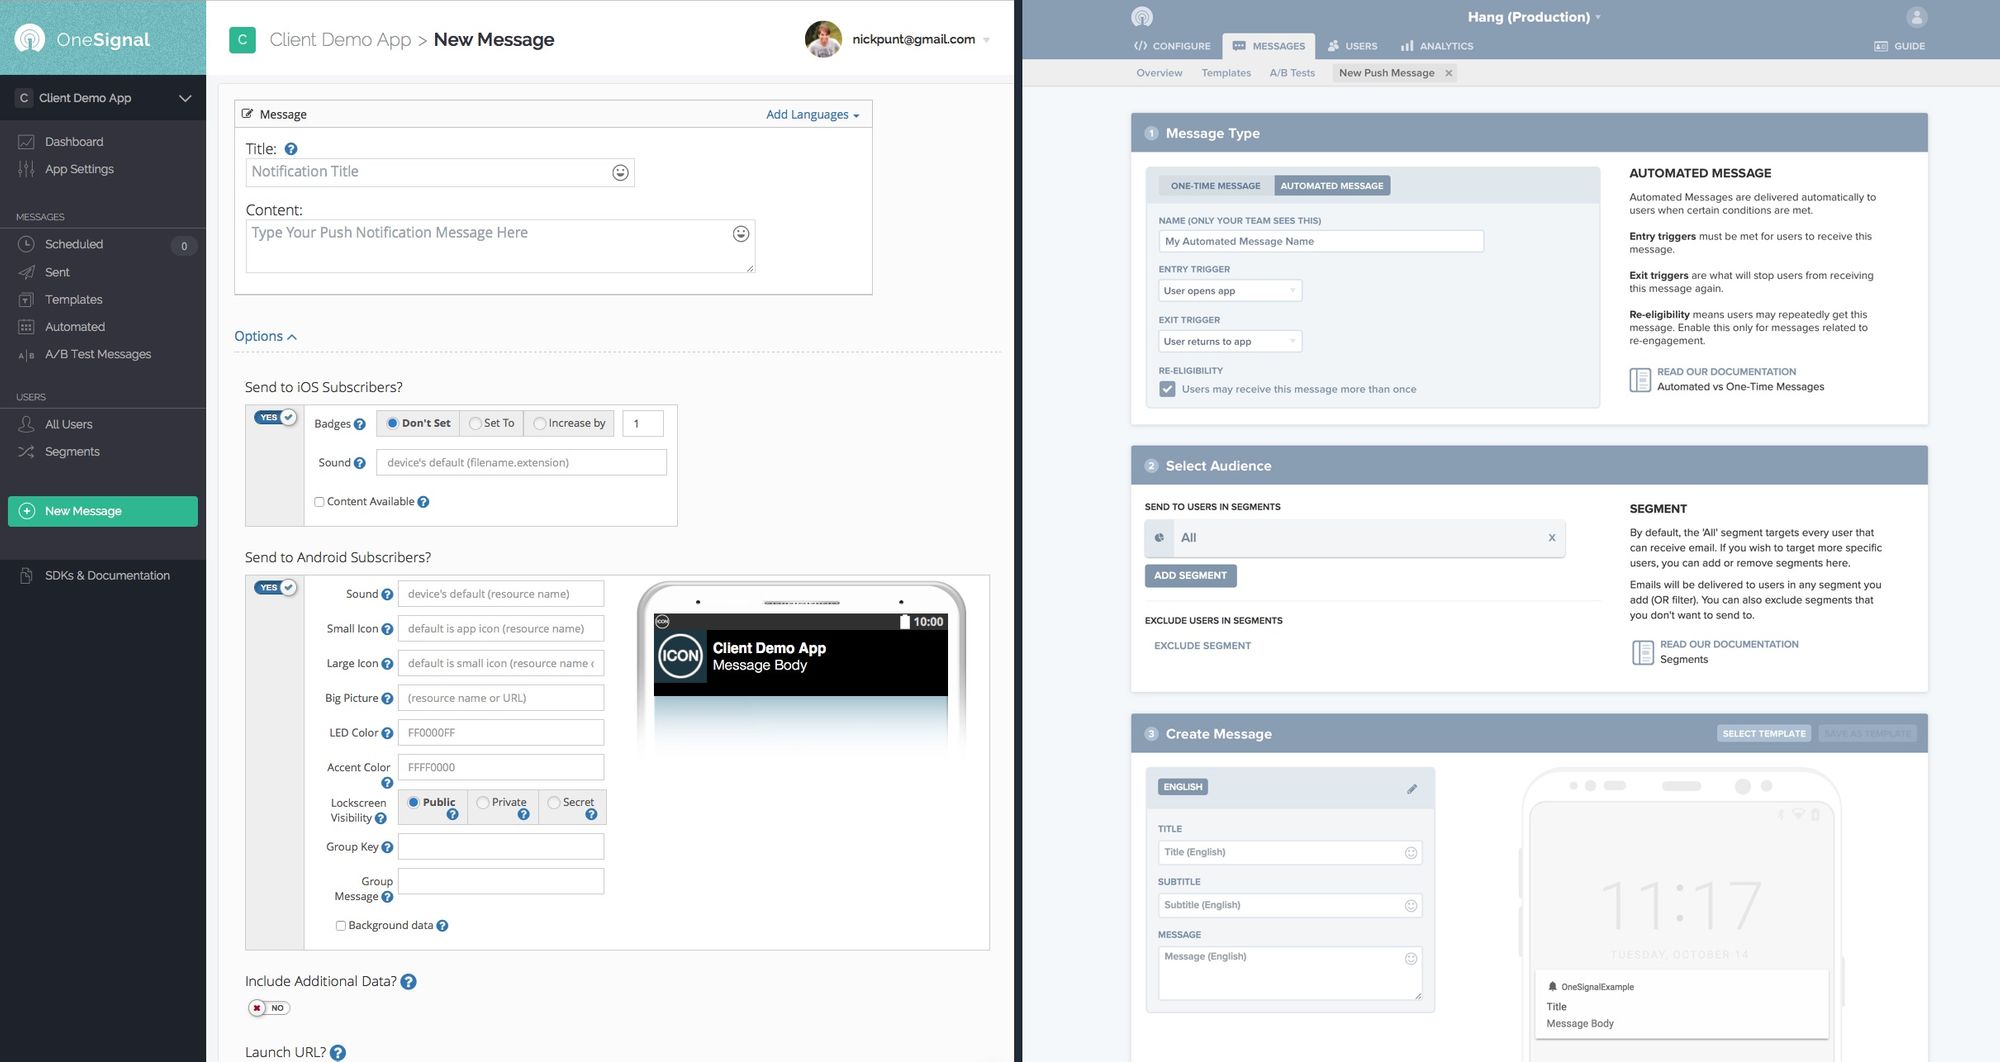Open the Overview sub-tab
Image resolution: width=2000 pixels, height=1062 pixels.
pos(1159,73)
